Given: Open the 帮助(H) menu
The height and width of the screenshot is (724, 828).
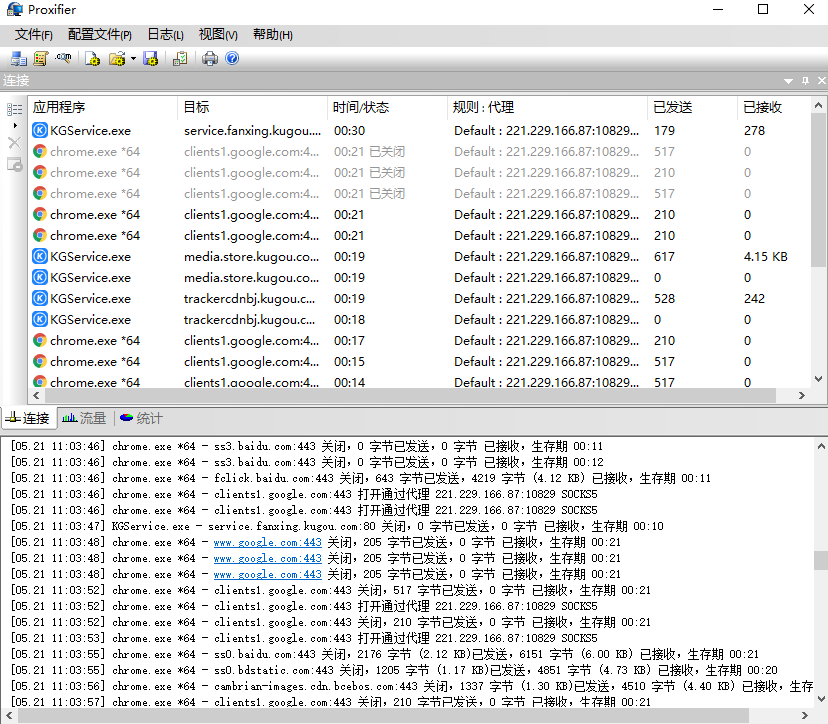Looking at the screenshot, I should click(x=272, y=35).
